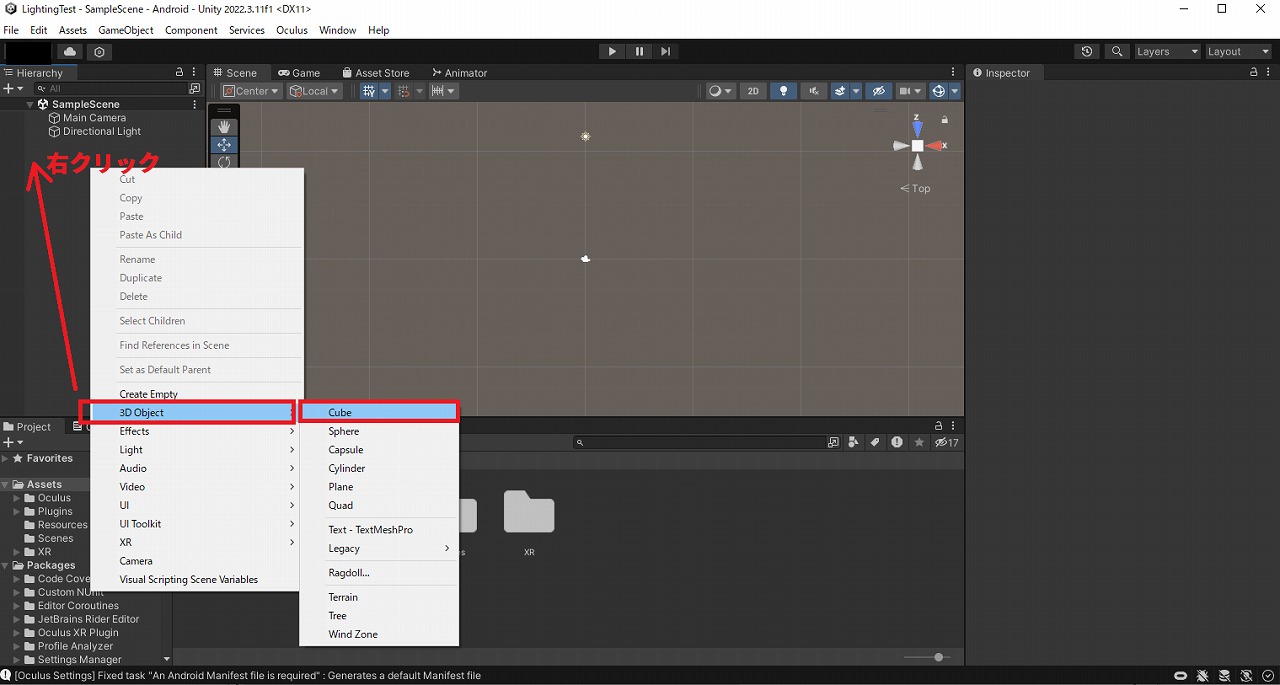Open the Layout dropdown
Image resolution: width=1280 pixels, height=685 pixels.
point(1237,52)
